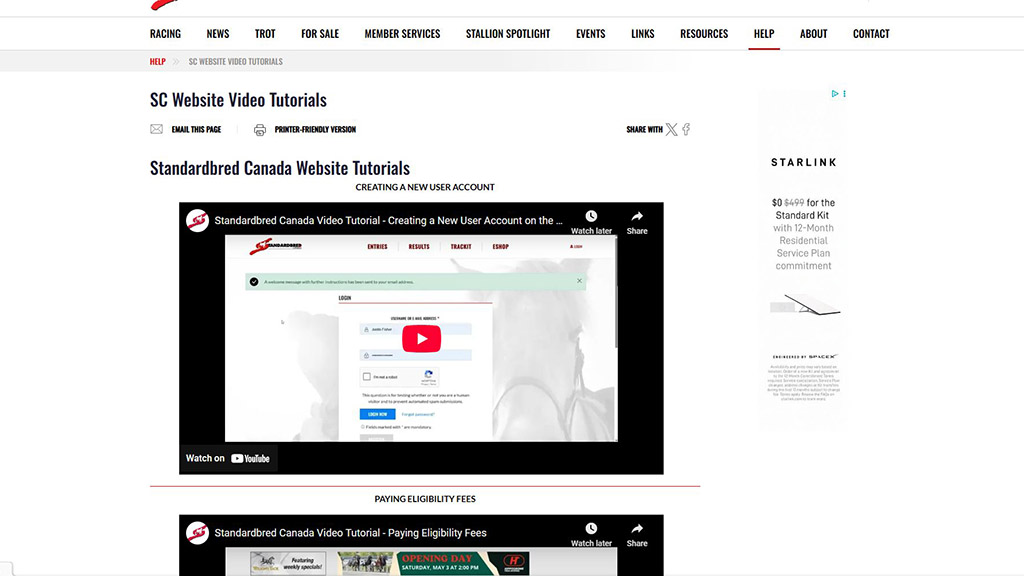The image size is (1024, 576).
Task: Play the New User Account tutorial video
Action: tap(421, 338)
